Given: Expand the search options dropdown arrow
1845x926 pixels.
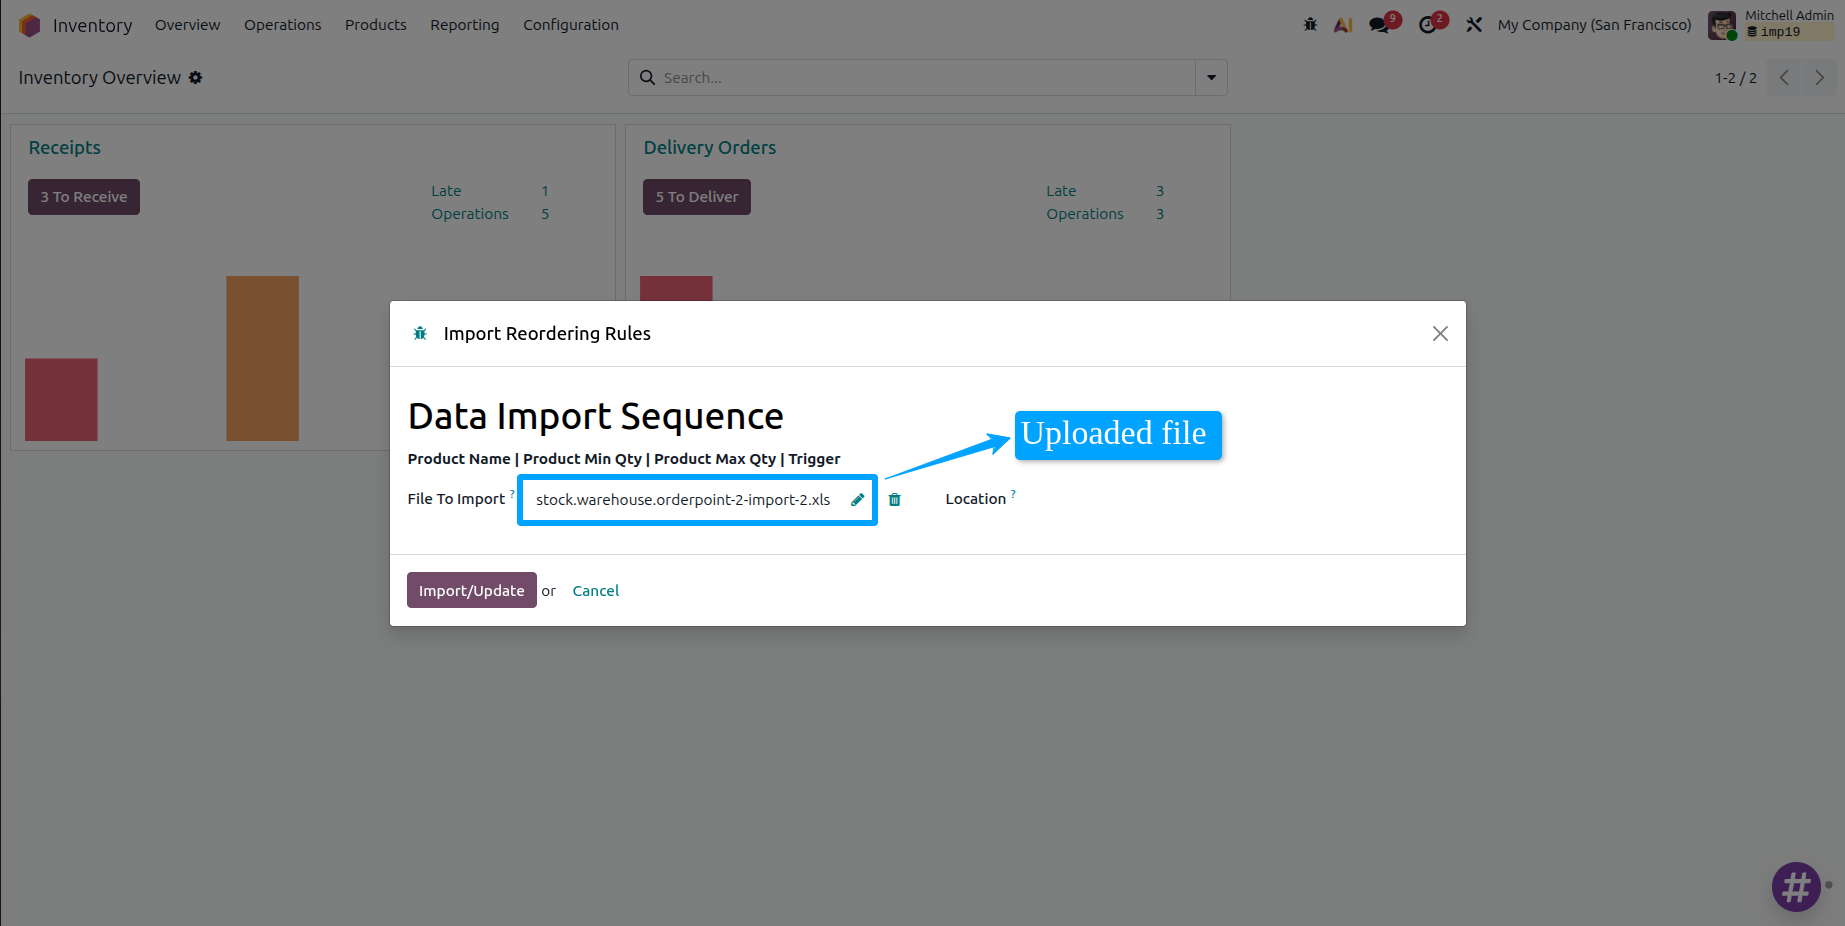Looking at the screenshot, I should [1211, 78].
